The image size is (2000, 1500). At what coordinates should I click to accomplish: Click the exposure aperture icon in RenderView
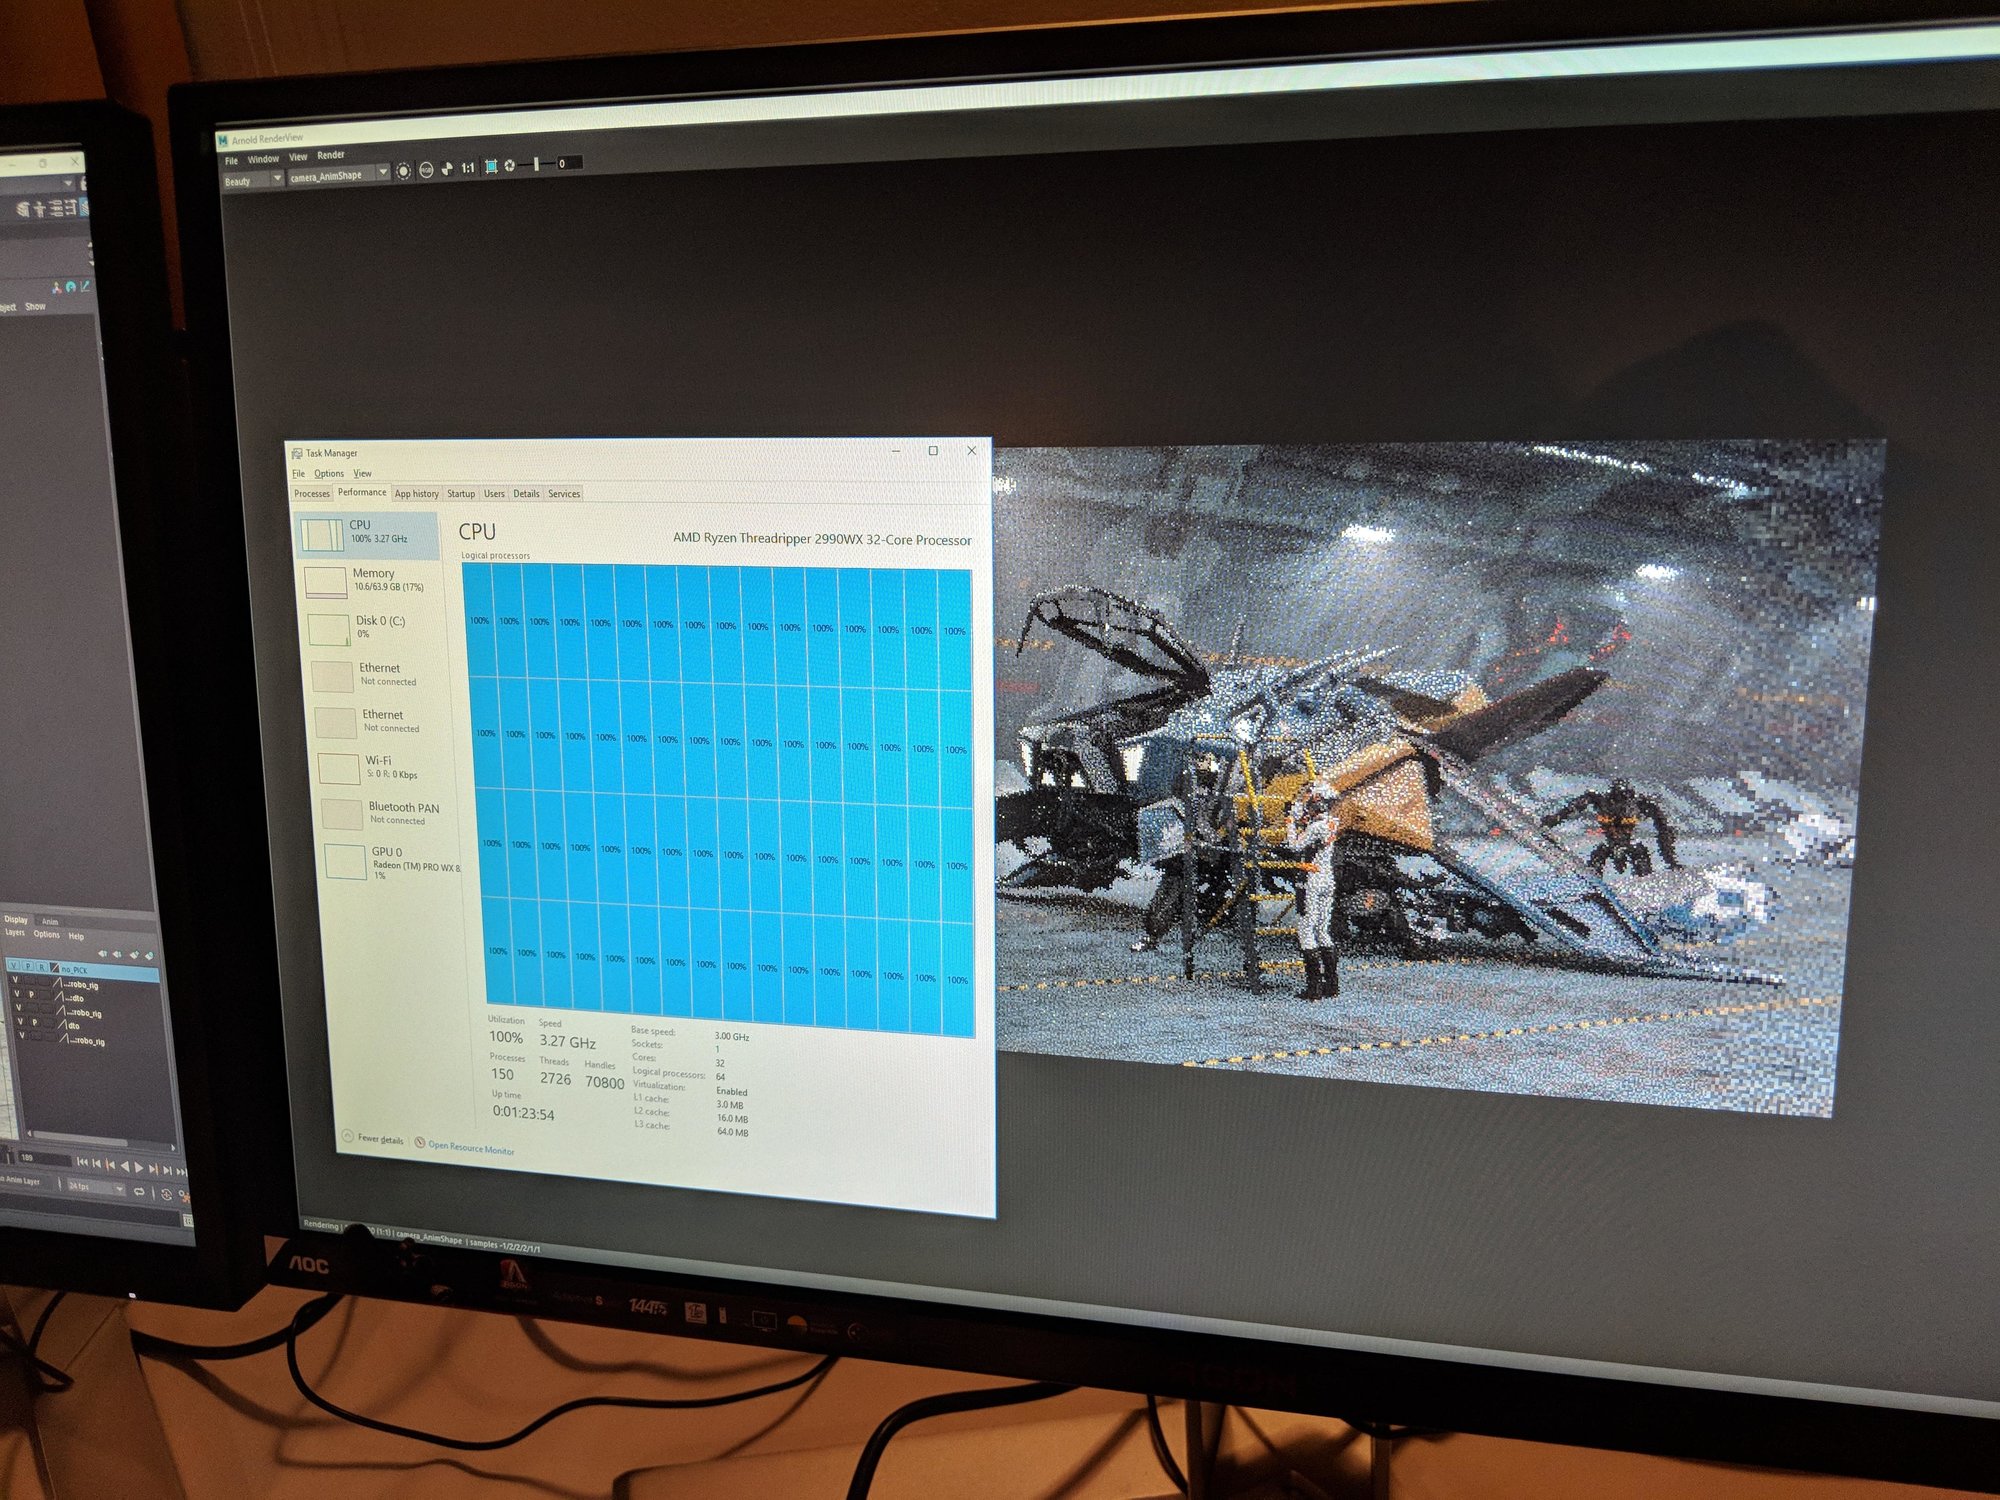(x=510, y=165)
